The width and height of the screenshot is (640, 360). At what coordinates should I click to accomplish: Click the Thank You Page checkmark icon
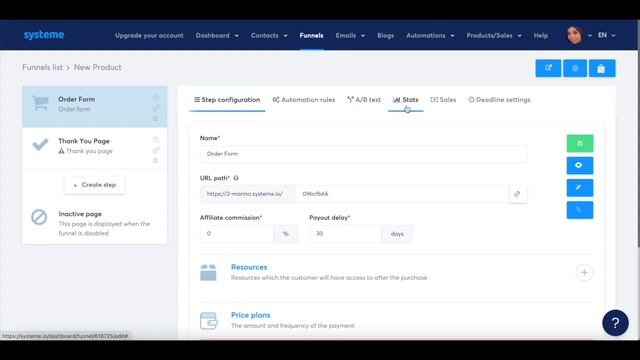(x=40, y=144)
